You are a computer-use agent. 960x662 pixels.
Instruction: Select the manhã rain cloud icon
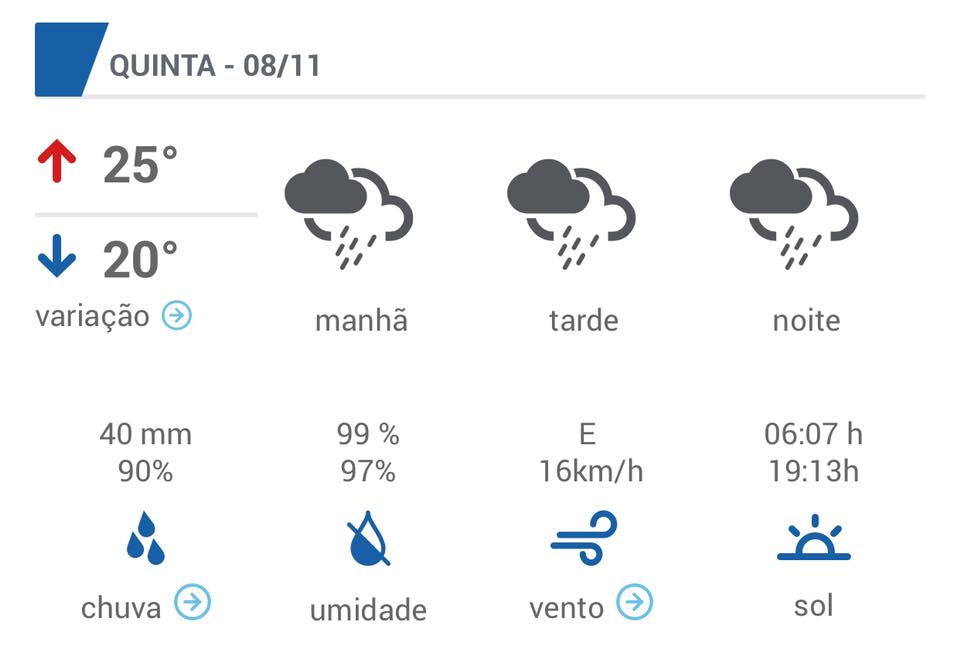point(348,214)
